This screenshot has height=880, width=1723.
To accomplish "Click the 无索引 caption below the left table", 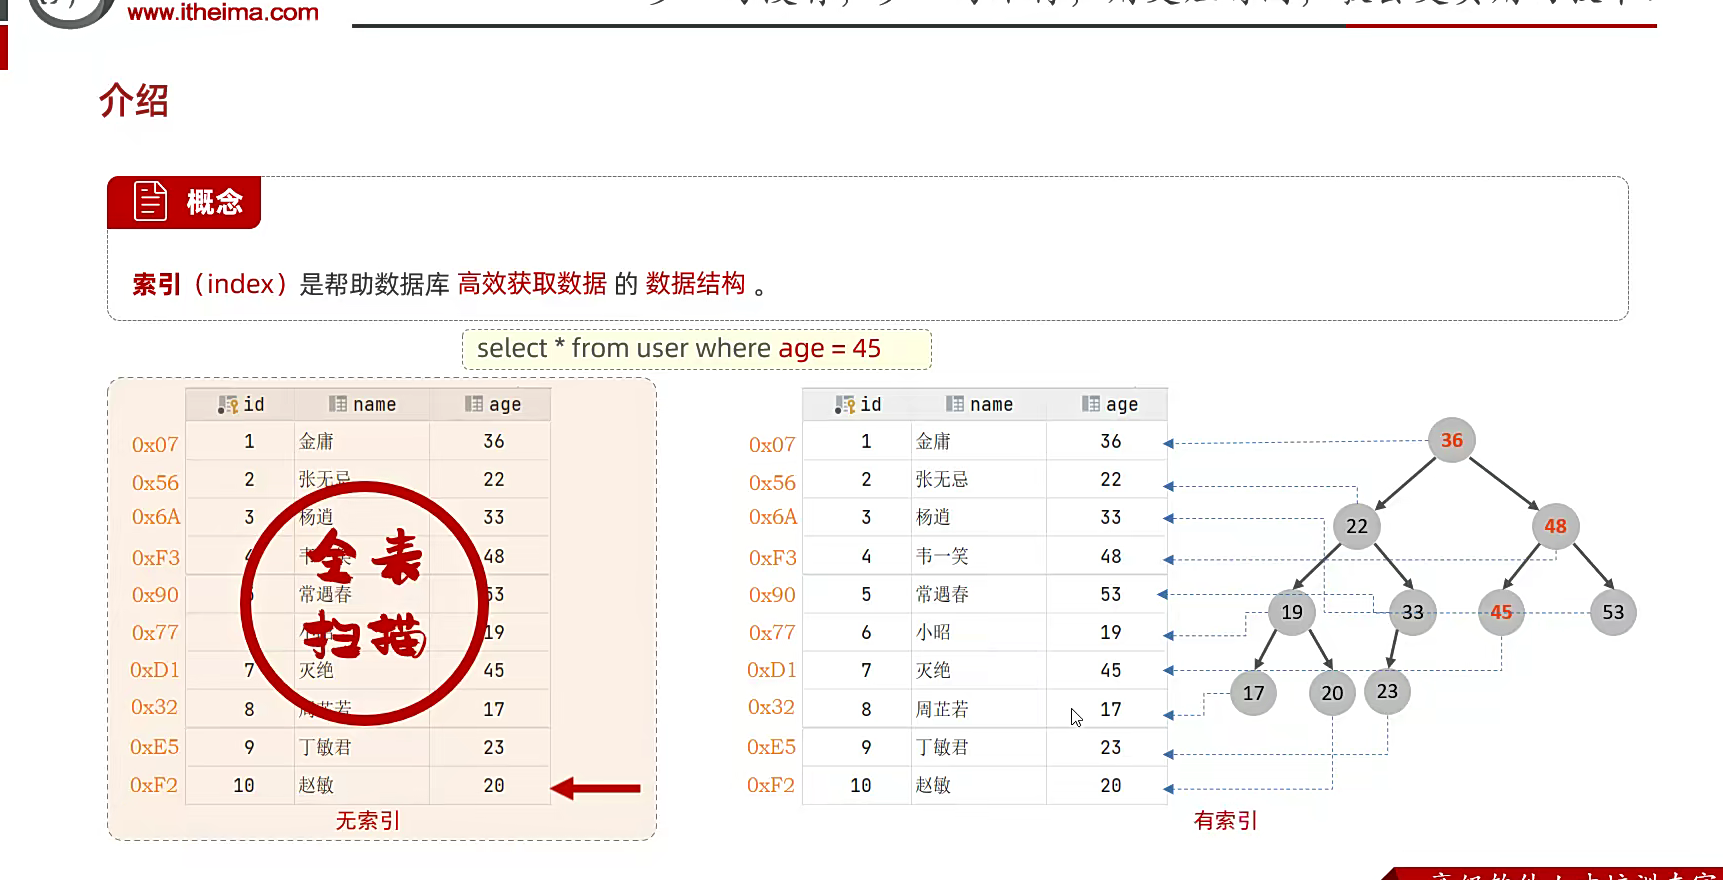I will [x=367, y=821].
